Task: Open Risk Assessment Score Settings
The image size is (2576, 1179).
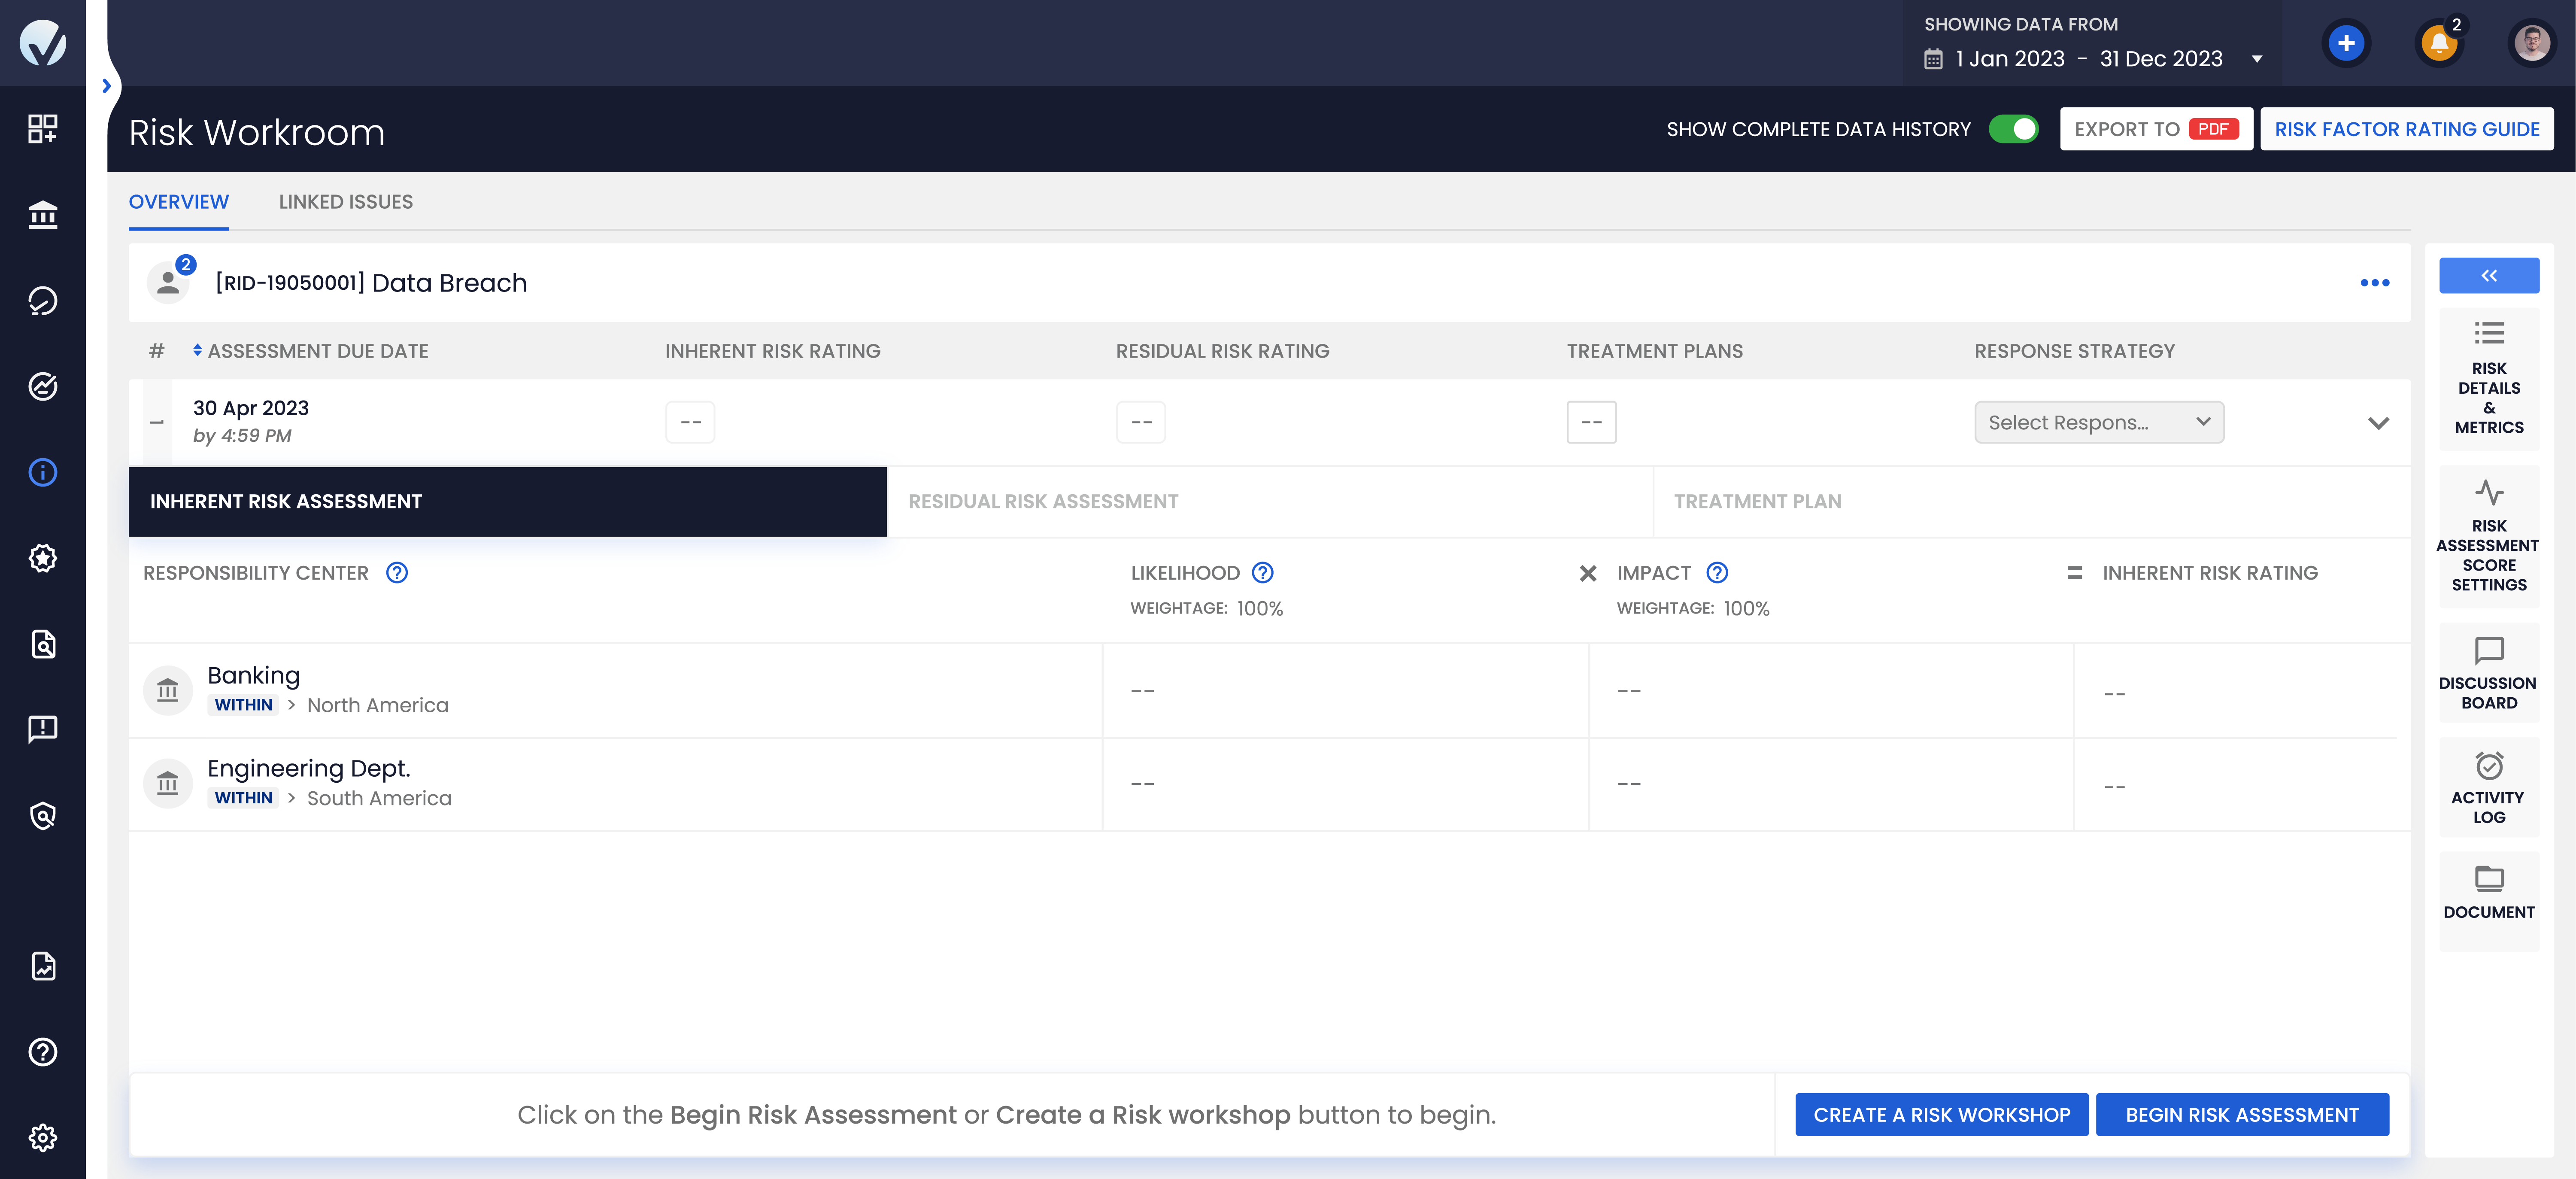Action: pos(2489,537)
